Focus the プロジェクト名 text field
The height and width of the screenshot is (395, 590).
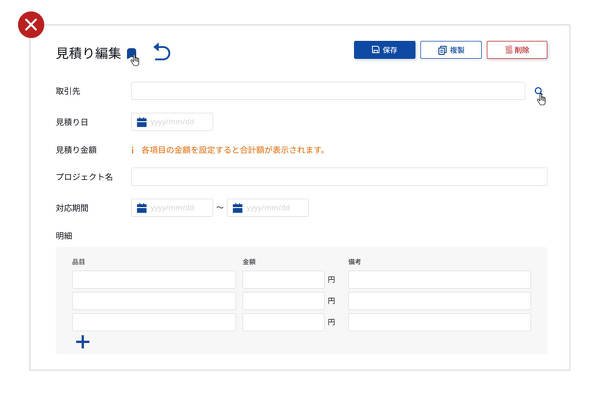click(339, 176)
